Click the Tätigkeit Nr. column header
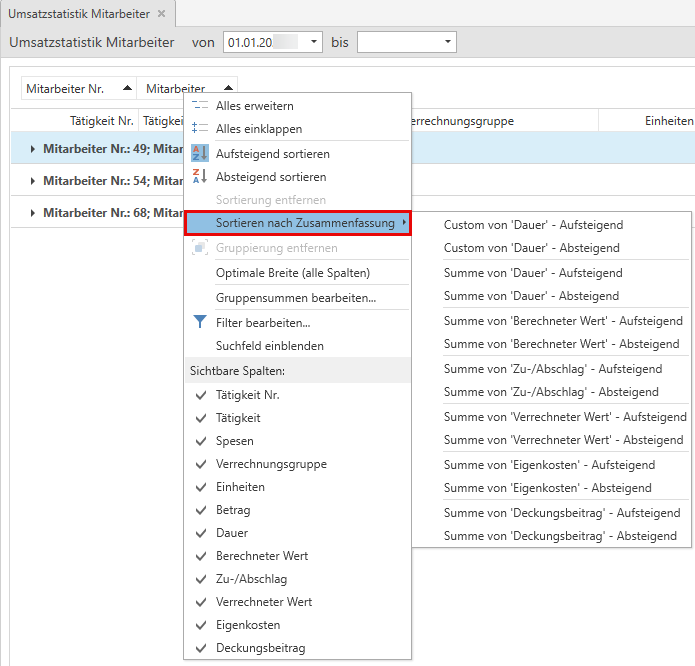 coord(75,121)
